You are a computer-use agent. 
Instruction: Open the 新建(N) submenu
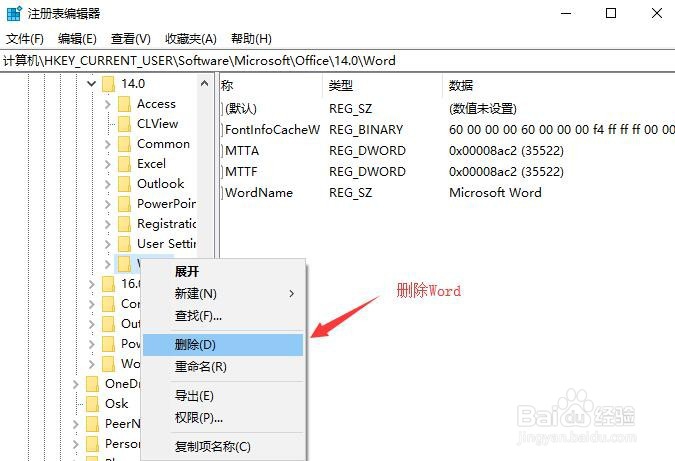point(223,294)
